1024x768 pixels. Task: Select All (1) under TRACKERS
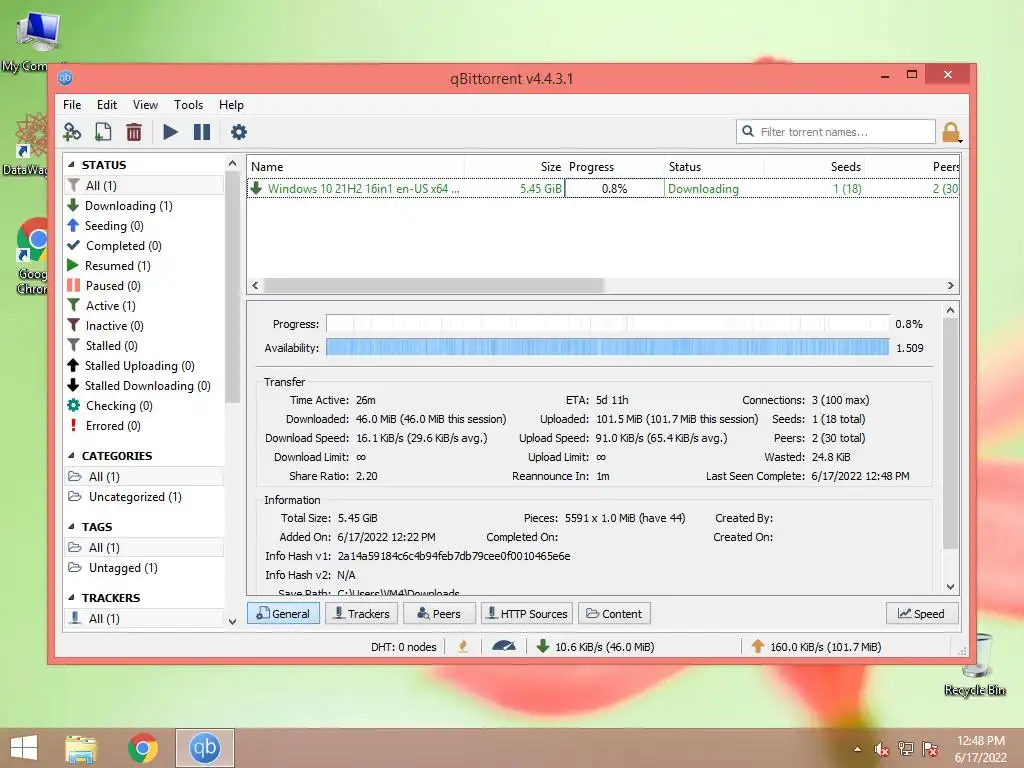[144, 618]
